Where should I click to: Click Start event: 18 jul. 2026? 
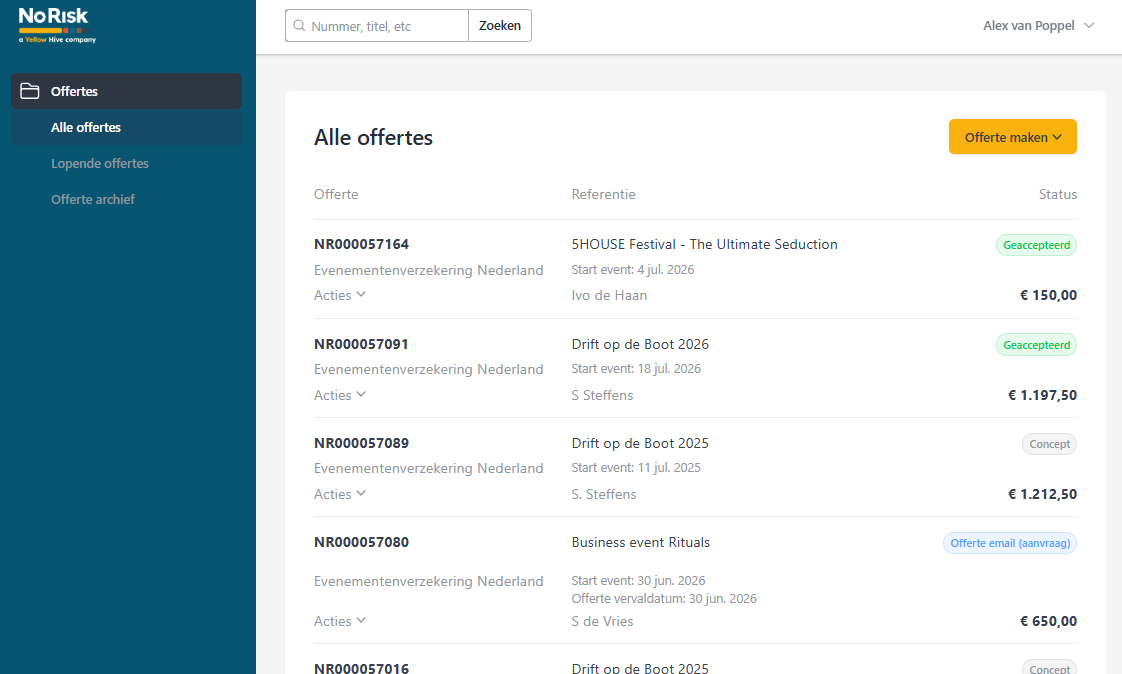pos(636,368)
